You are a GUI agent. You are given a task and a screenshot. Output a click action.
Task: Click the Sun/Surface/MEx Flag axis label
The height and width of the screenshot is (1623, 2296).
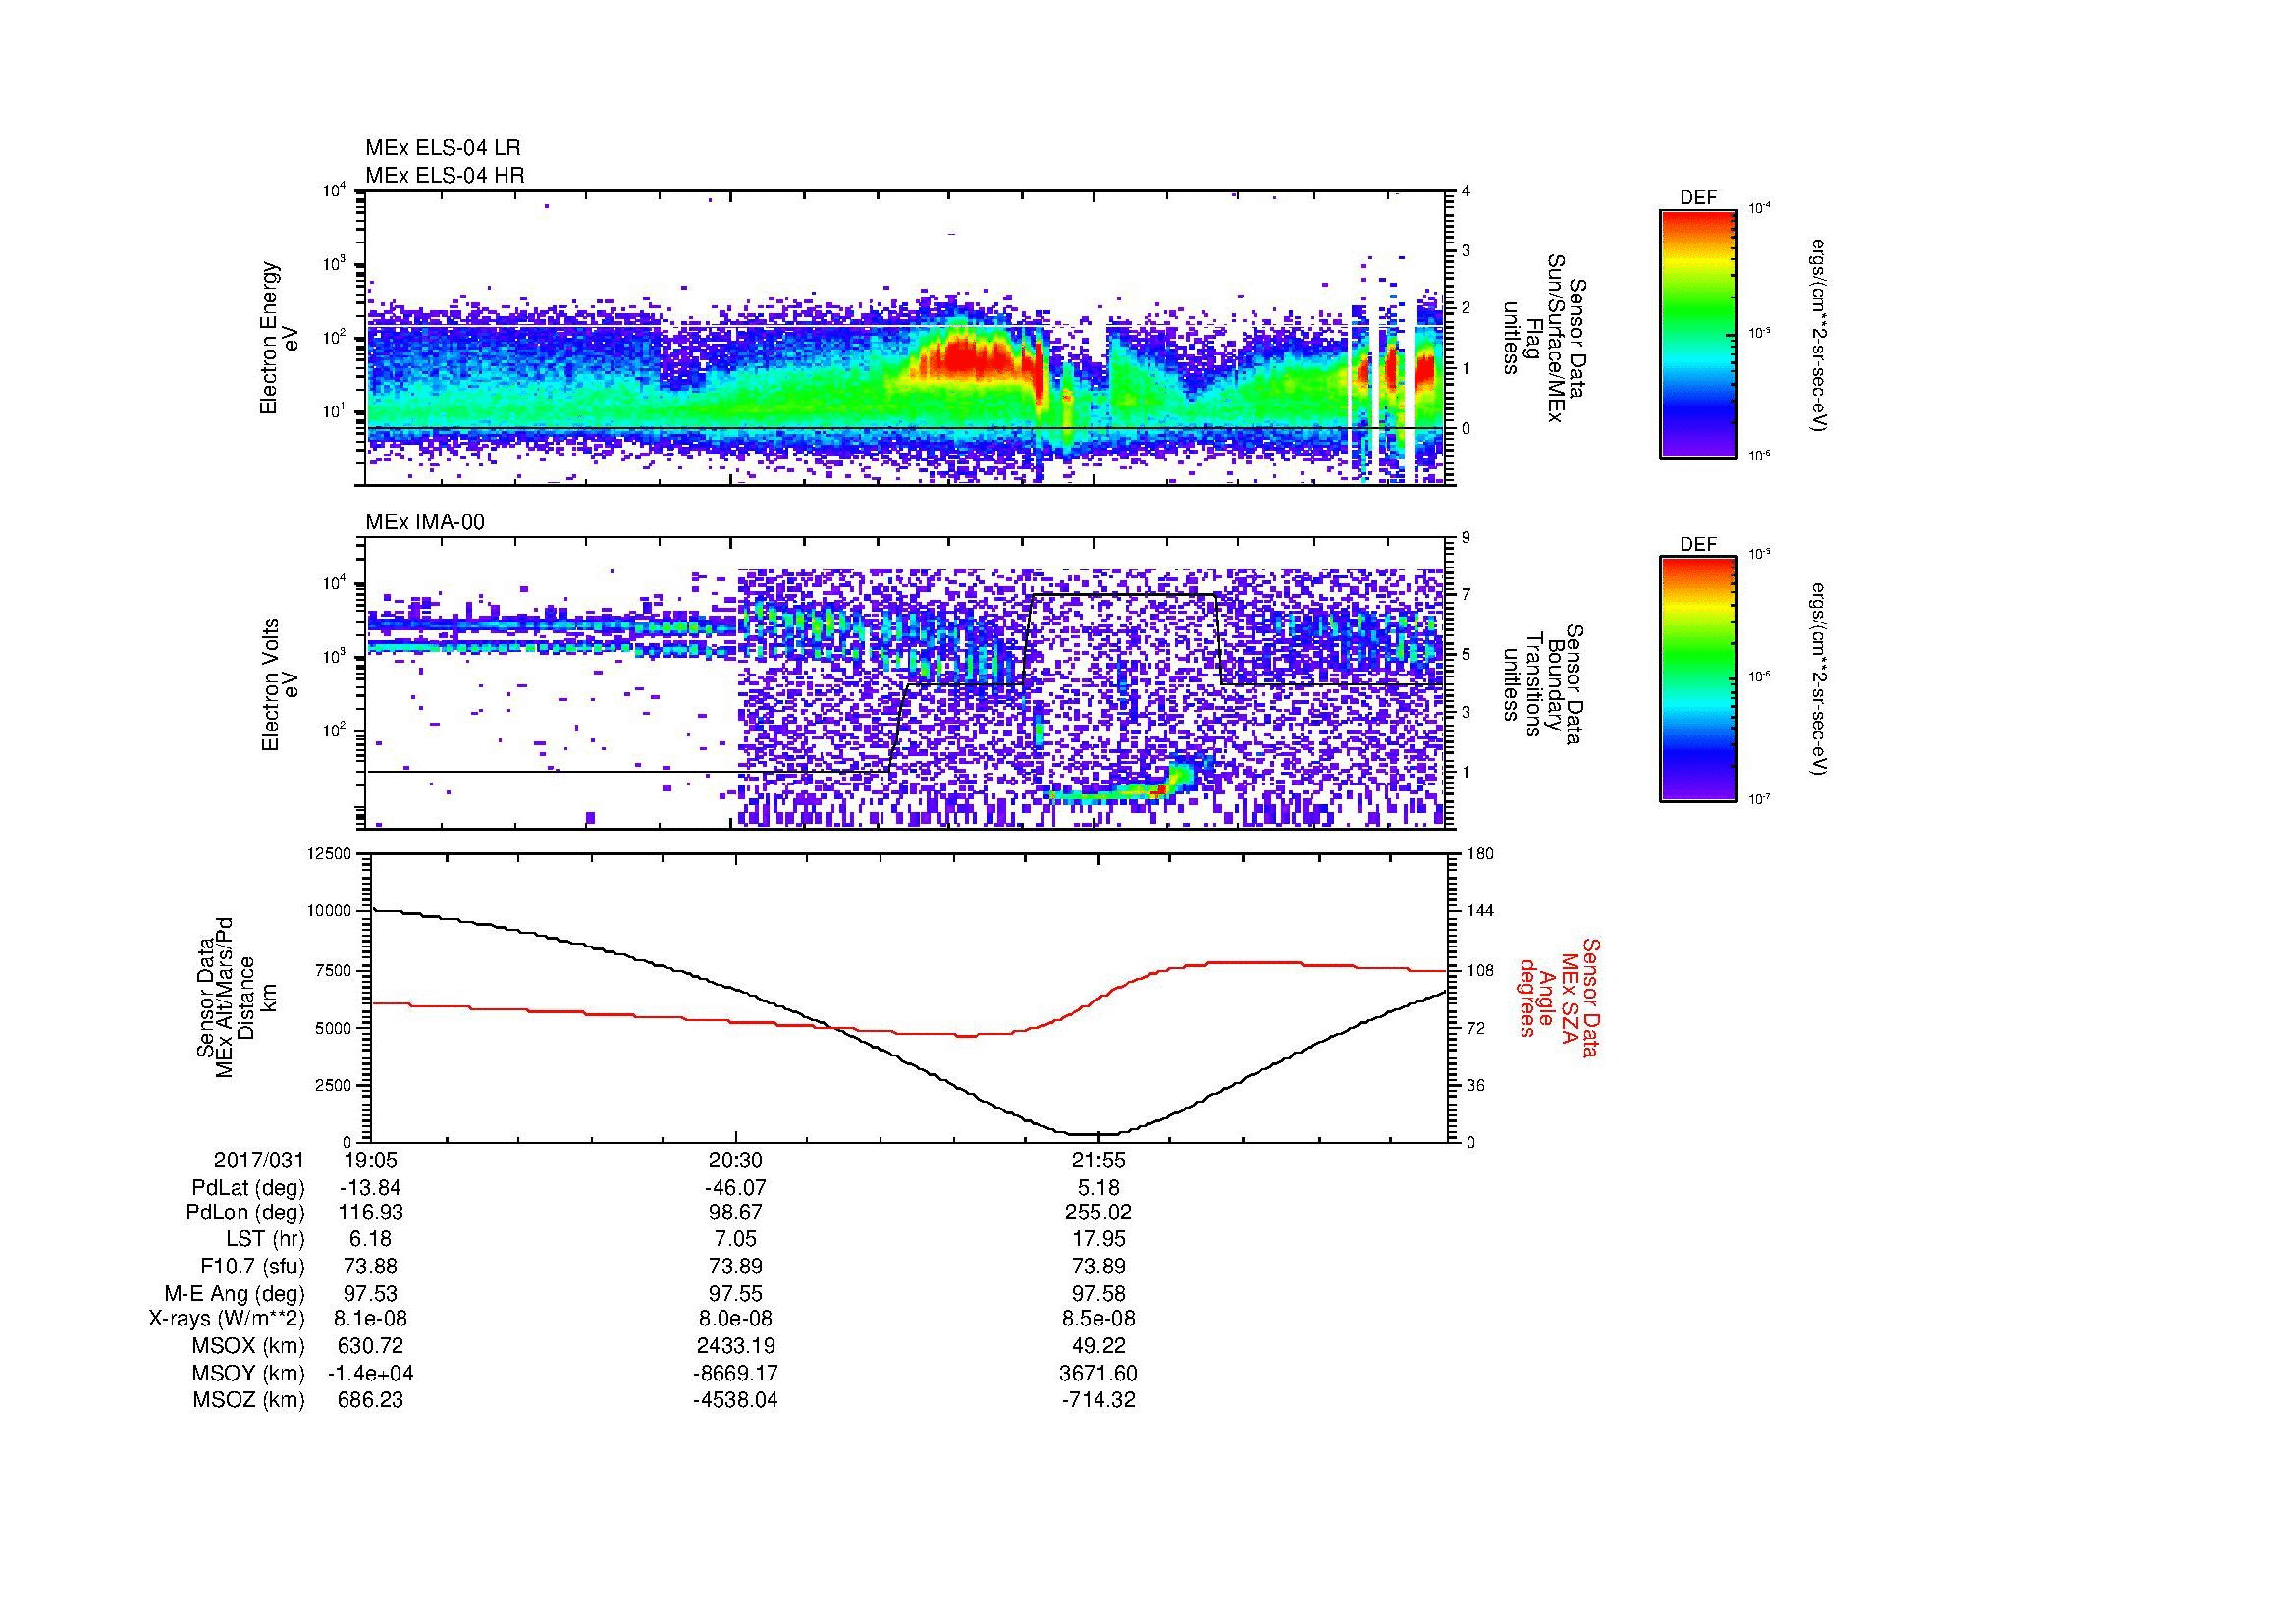coord(1544,338)
